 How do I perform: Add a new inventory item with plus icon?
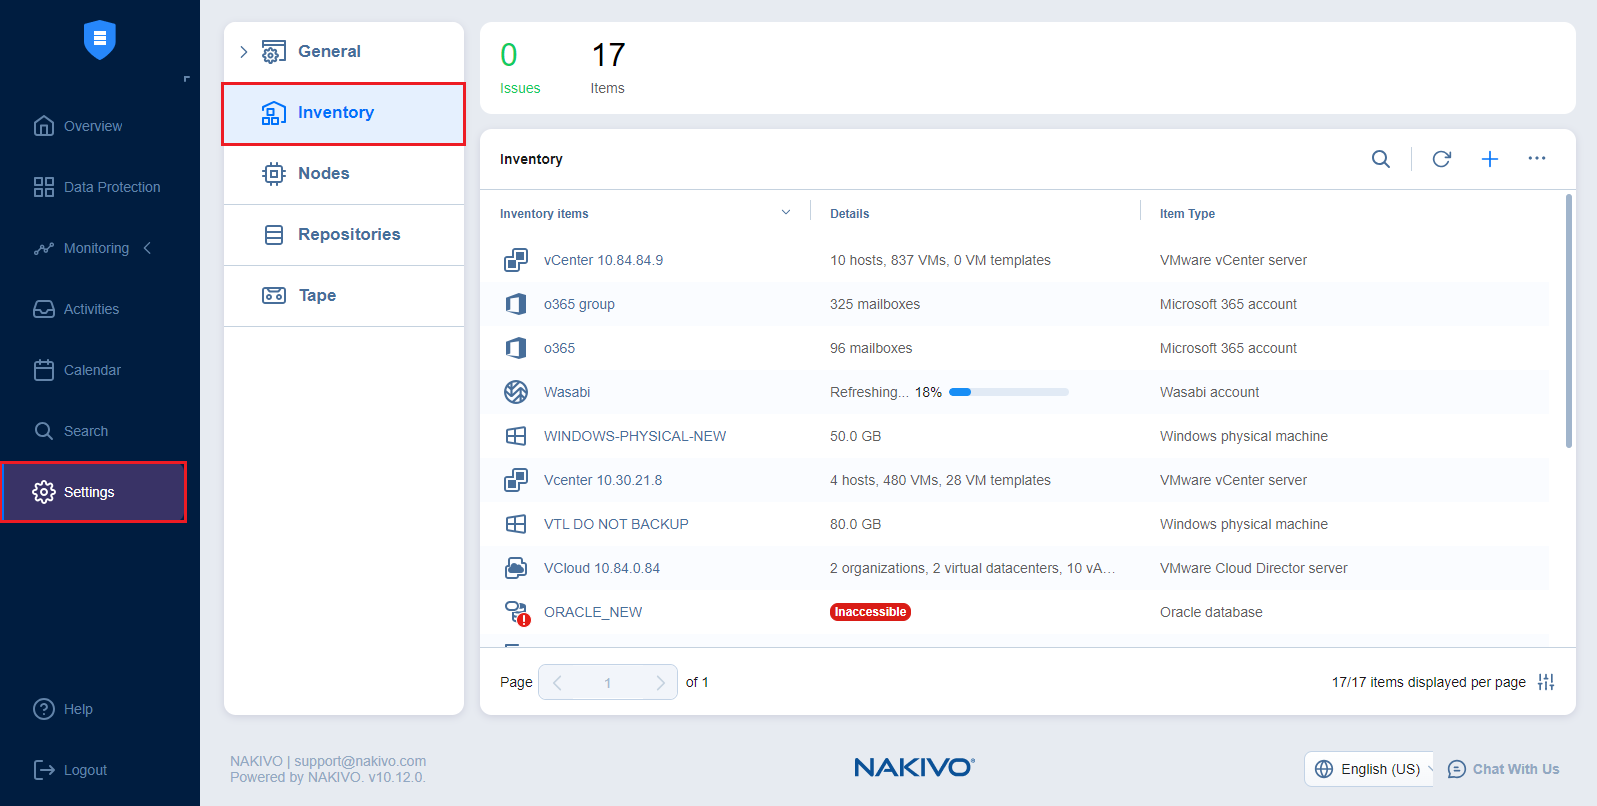click(x=1489, y=159)
